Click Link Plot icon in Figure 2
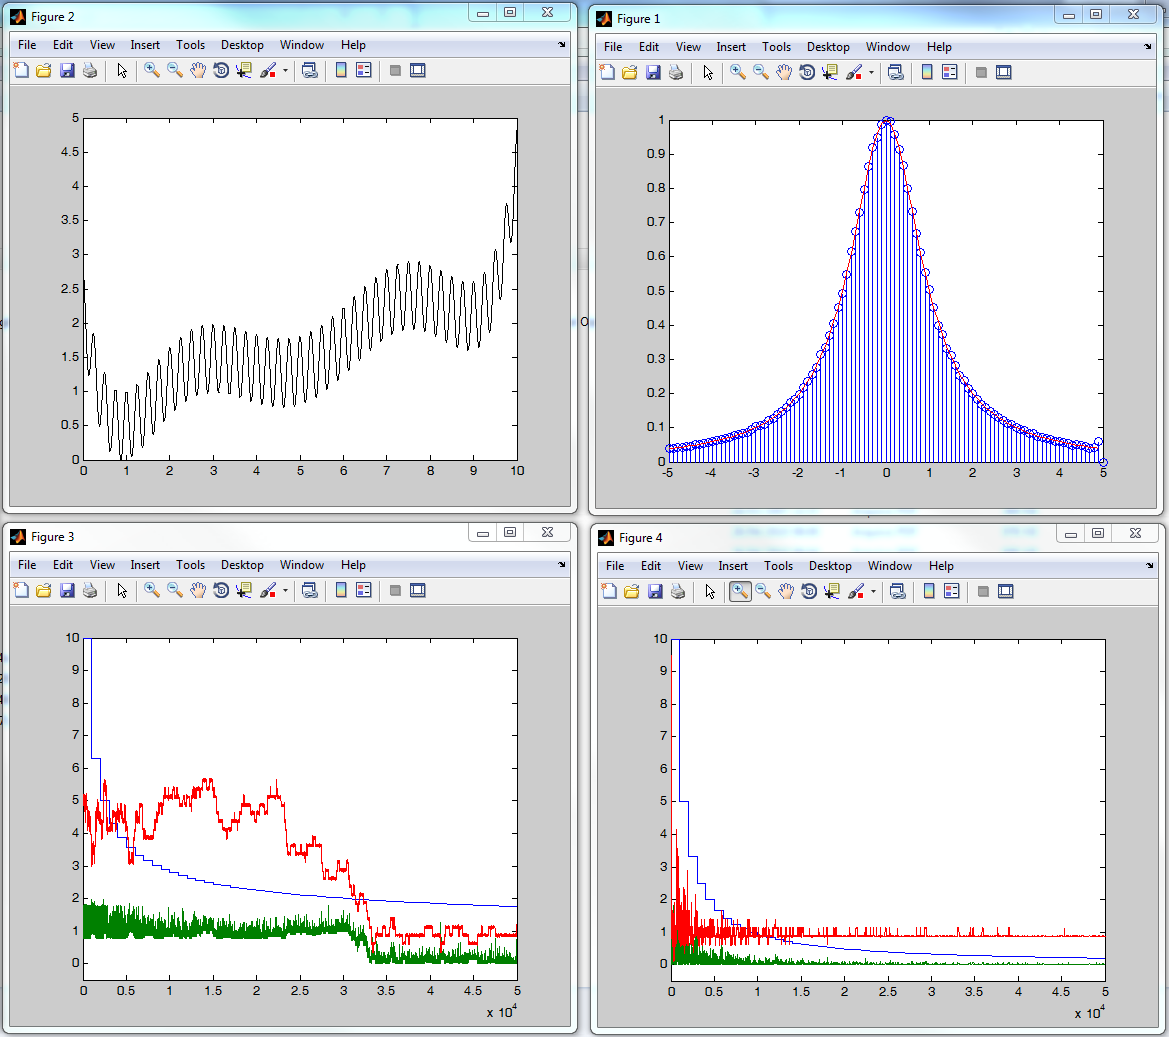Image resolution: width=1169 pixels, height=1037 pixels. tap(309, 70)
